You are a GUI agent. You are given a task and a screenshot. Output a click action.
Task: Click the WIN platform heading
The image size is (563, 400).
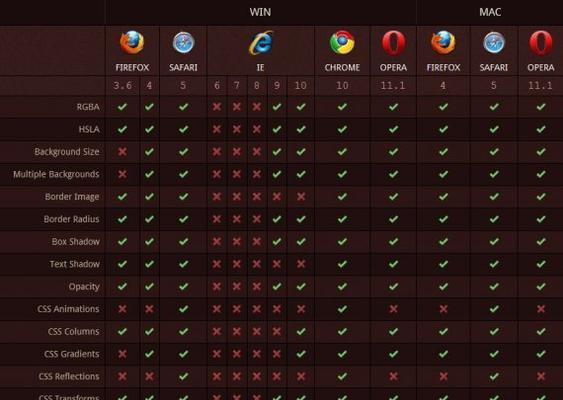pos(260,12)
